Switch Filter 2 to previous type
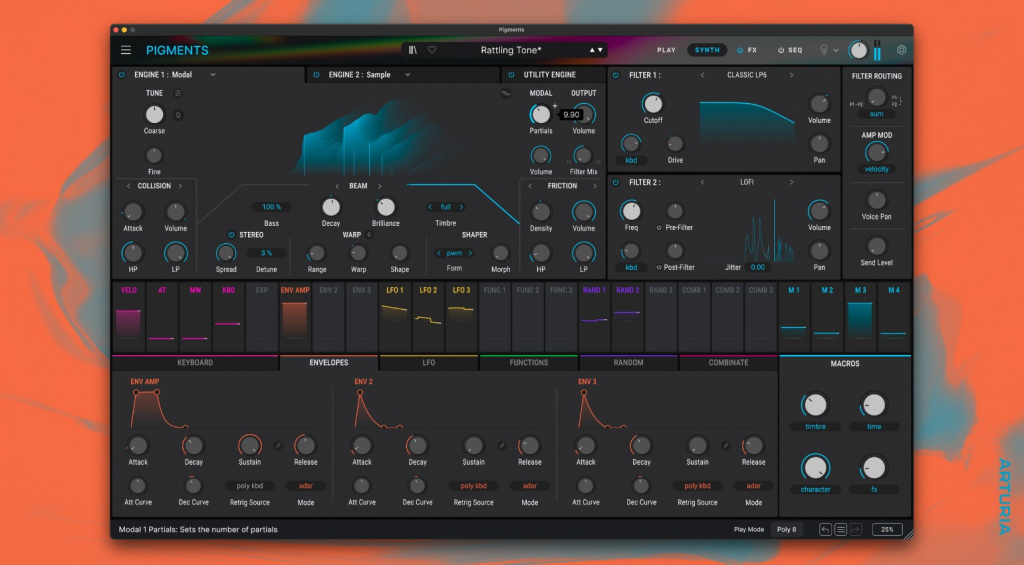 [703, 182]
